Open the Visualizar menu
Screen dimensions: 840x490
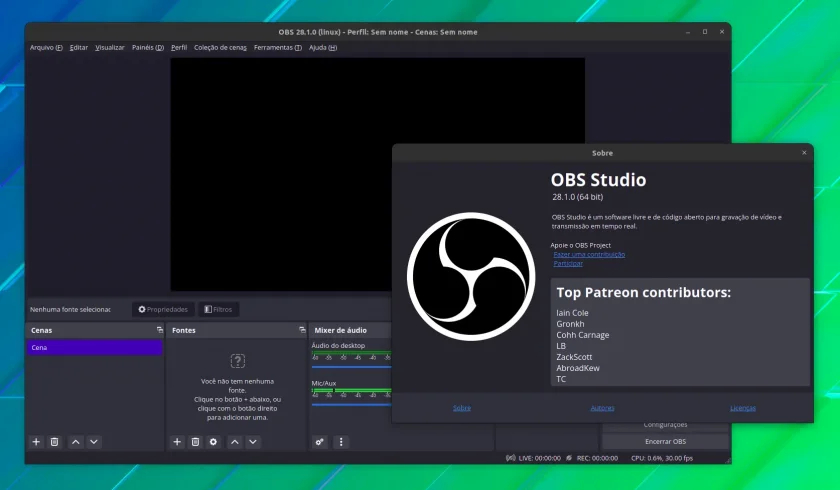tap(110, 48)
